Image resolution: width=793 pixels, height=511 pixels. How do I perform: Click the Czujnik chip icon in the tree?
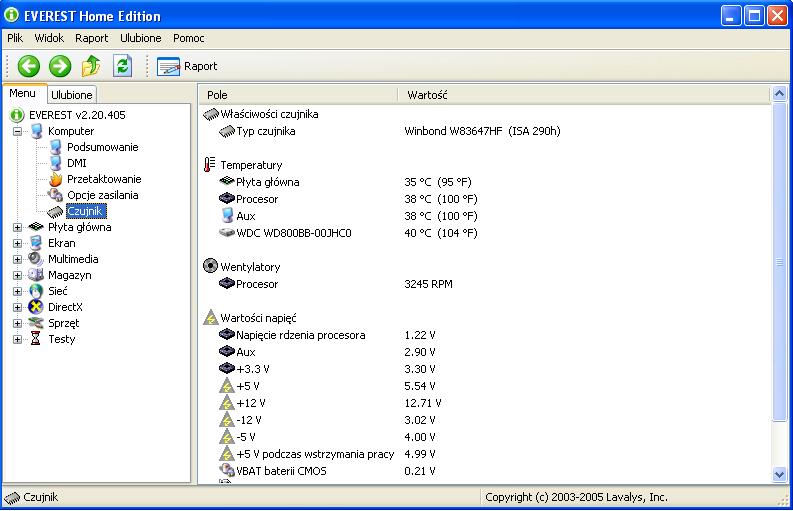pos(55,211)
